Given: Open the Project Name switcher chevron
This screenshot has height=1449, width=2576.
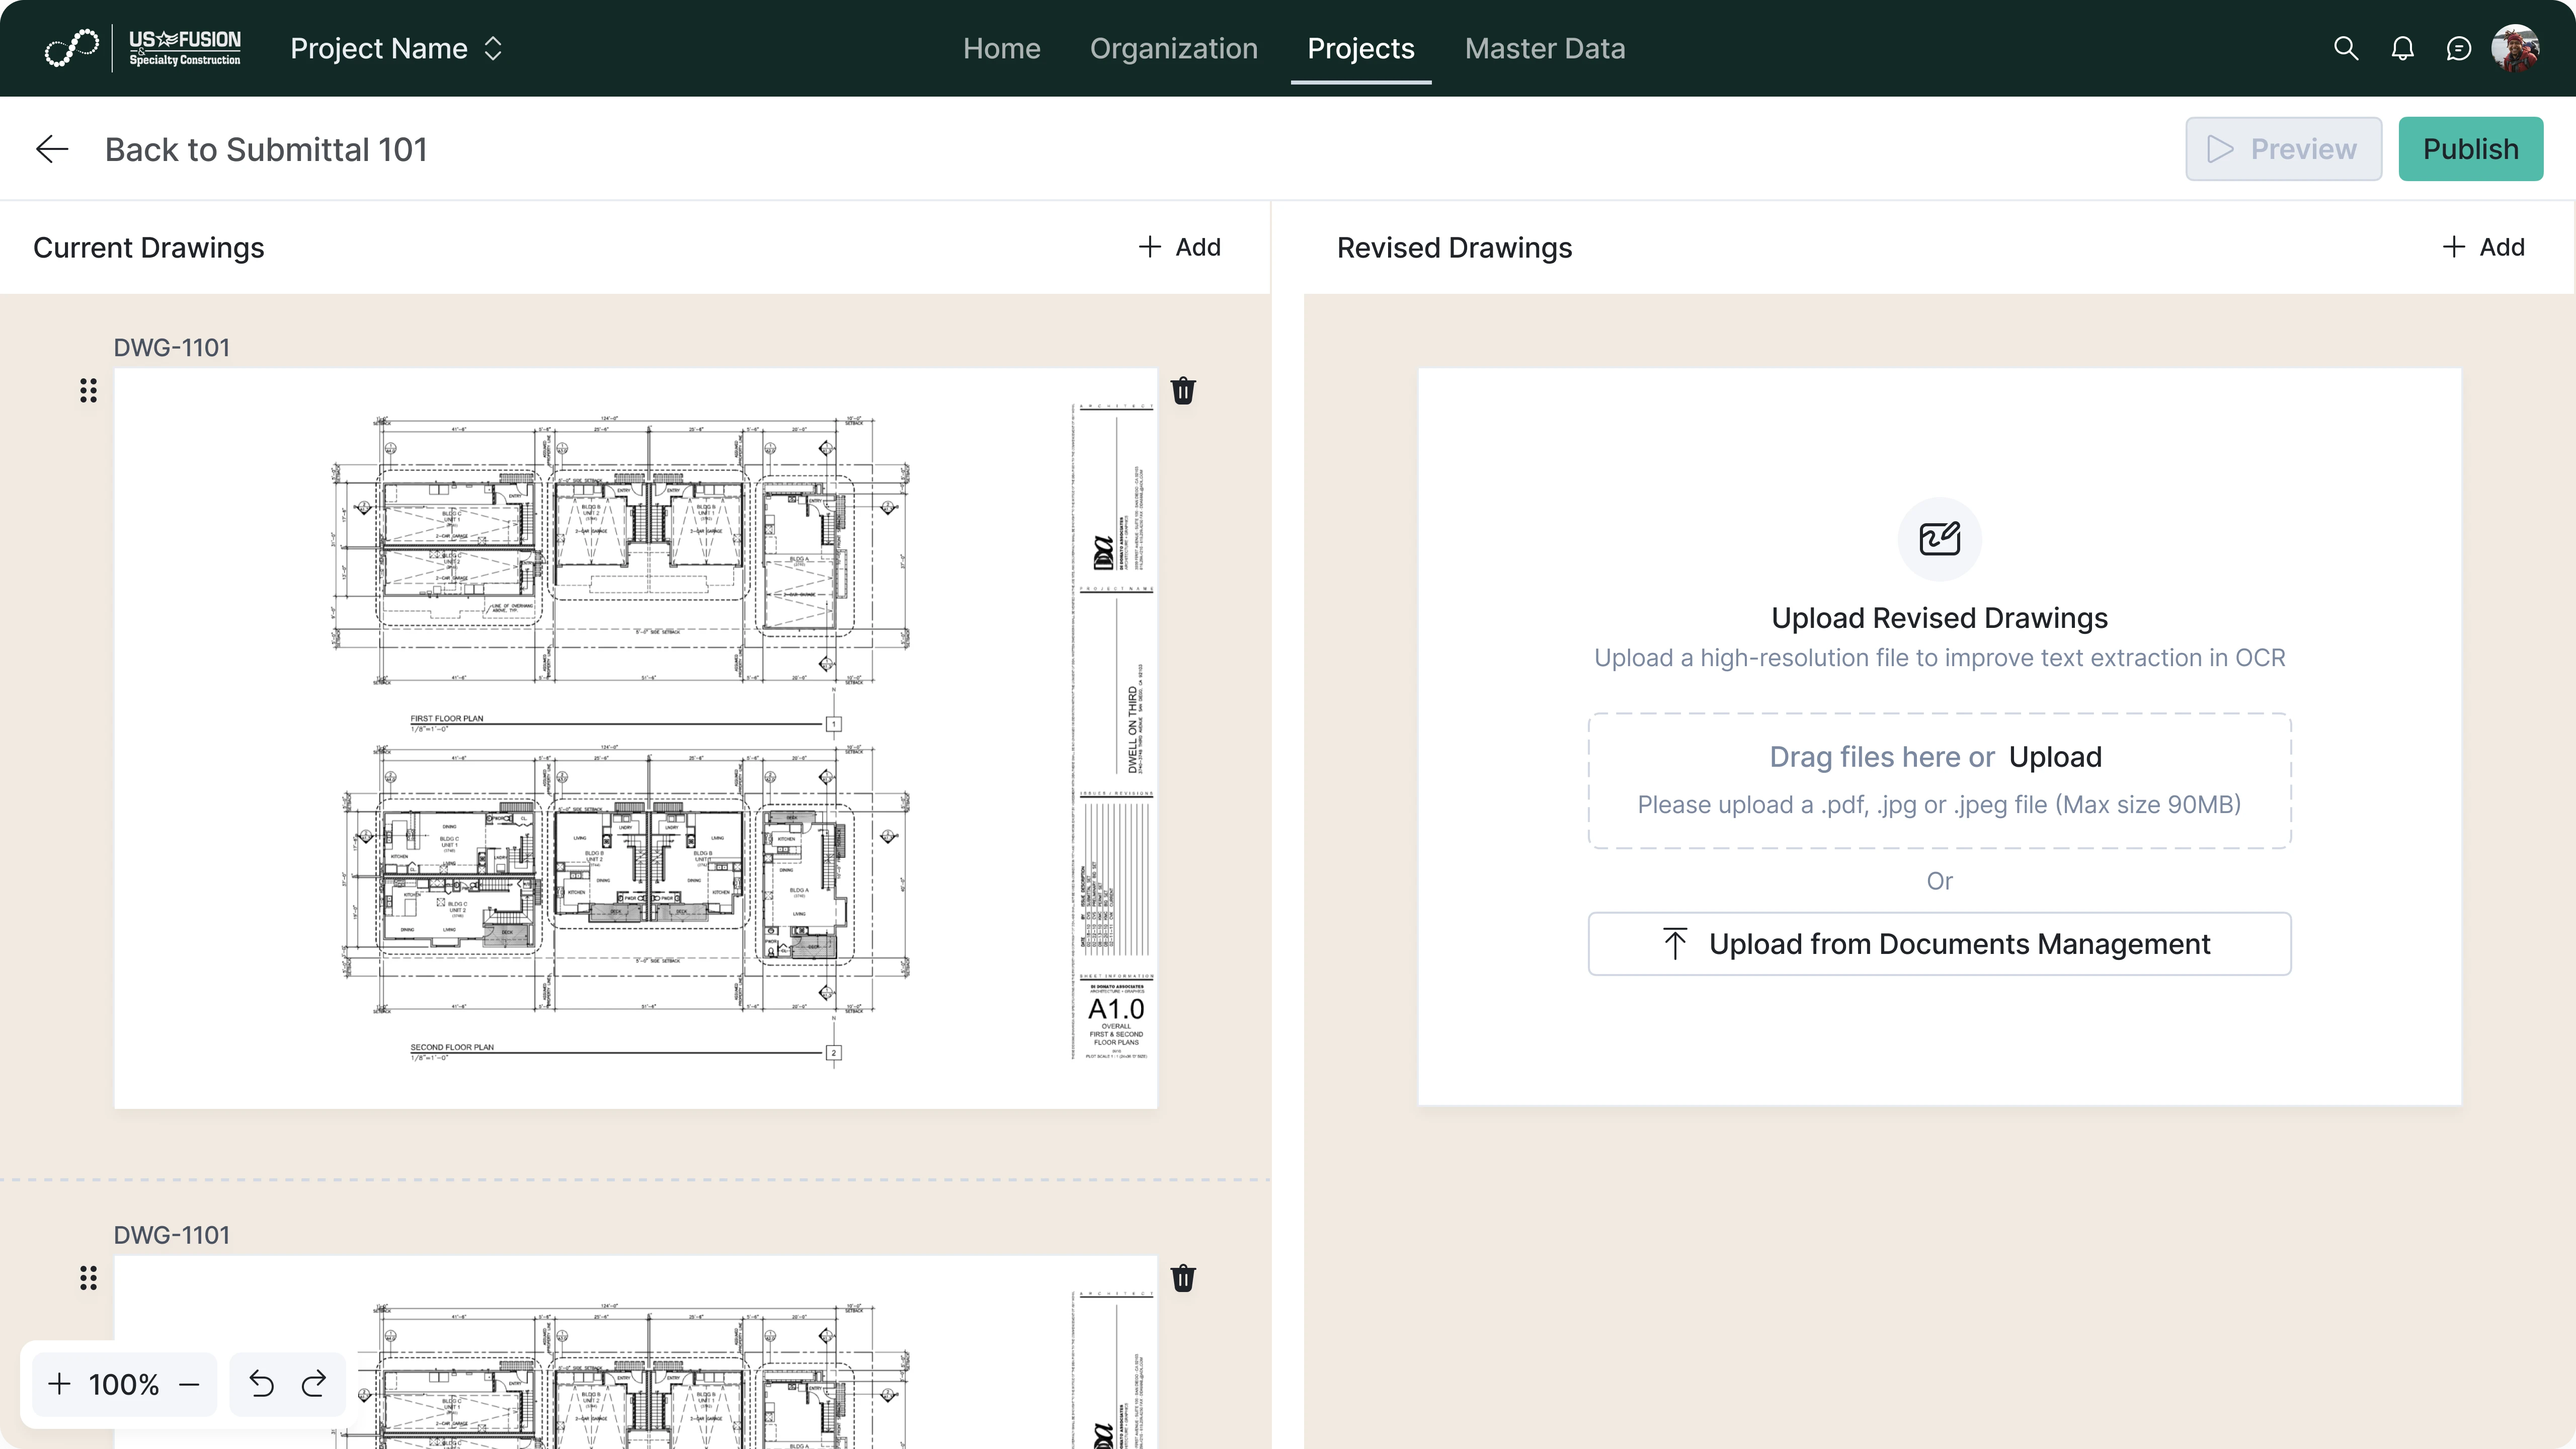Looking at the screenshot, I should (493, 48).
